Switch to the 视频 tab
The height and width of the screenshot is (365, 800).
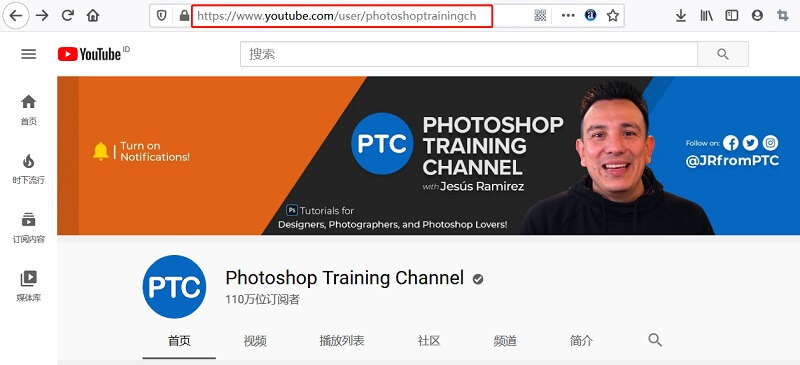(x=255, y=341)
